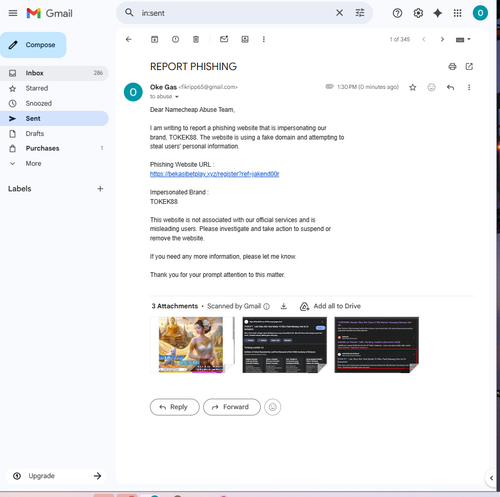Clear the in:sent search with X
500x497 pixels.
pos(339,13)
